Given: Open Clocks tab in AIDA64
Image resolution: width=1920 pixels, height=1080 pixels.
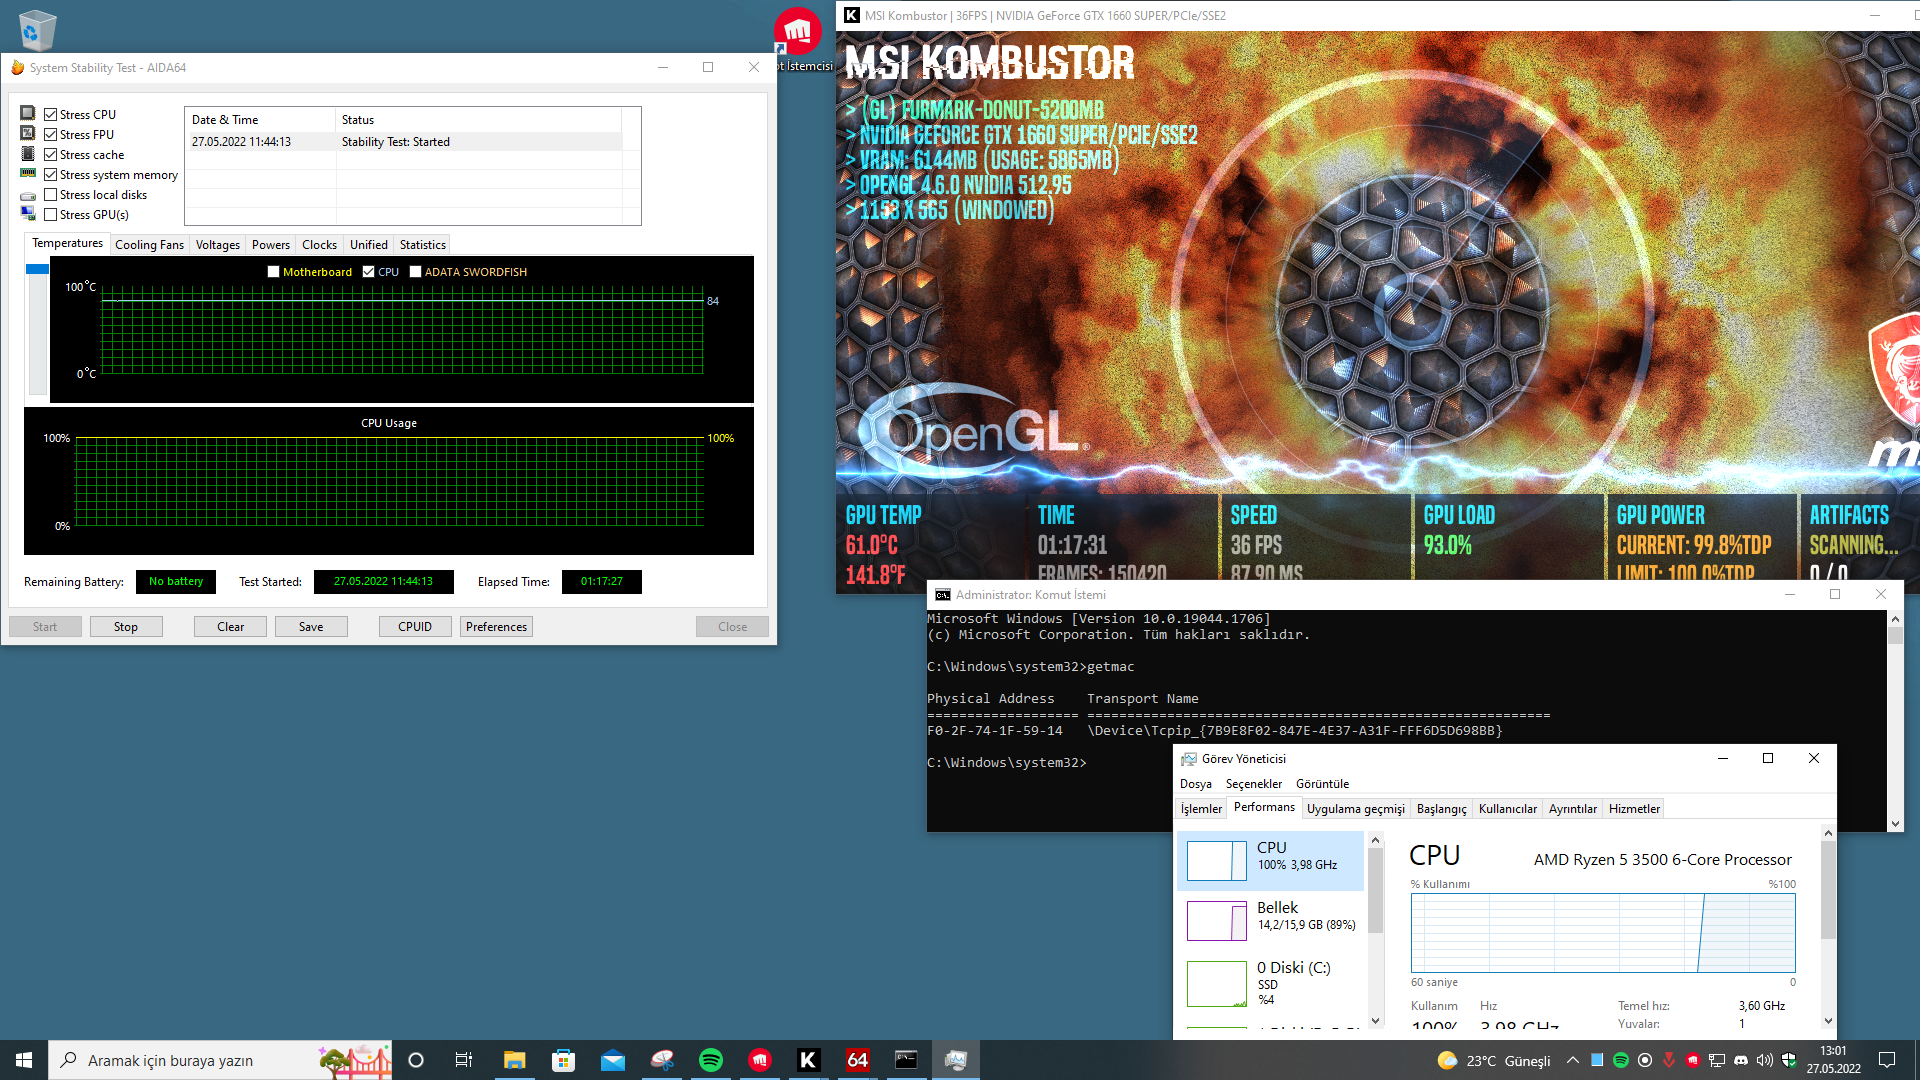Looking at the screenshot, I should click(x=319, y=245).
